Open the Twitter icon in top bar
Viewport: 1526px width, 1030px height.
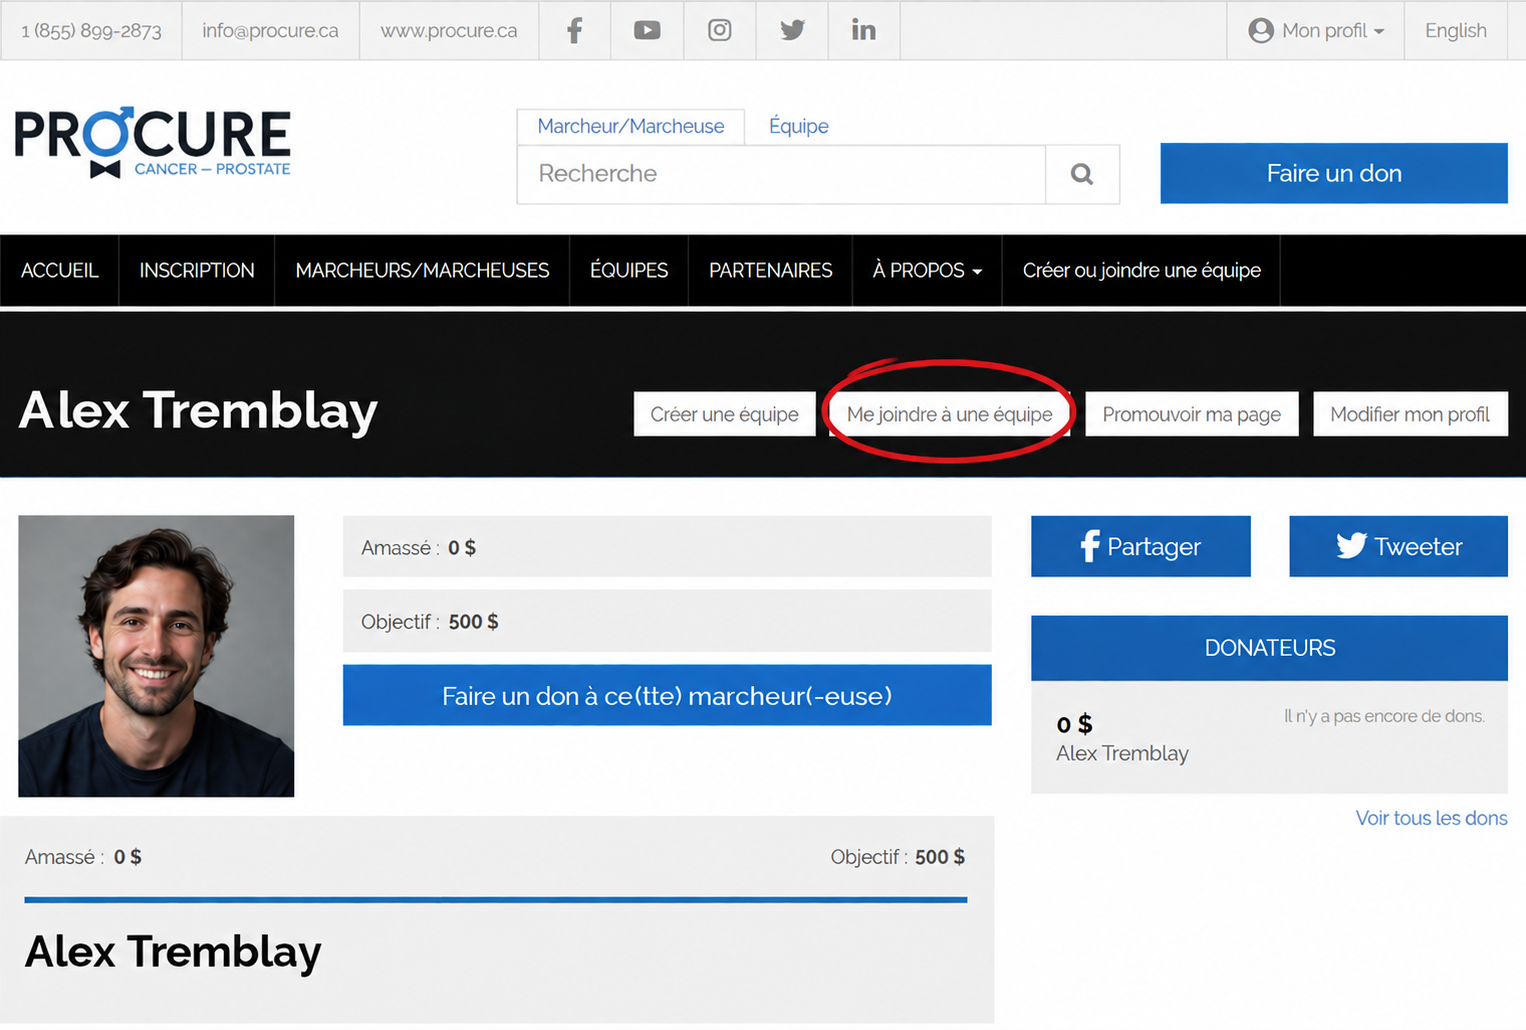click(792, 30)
